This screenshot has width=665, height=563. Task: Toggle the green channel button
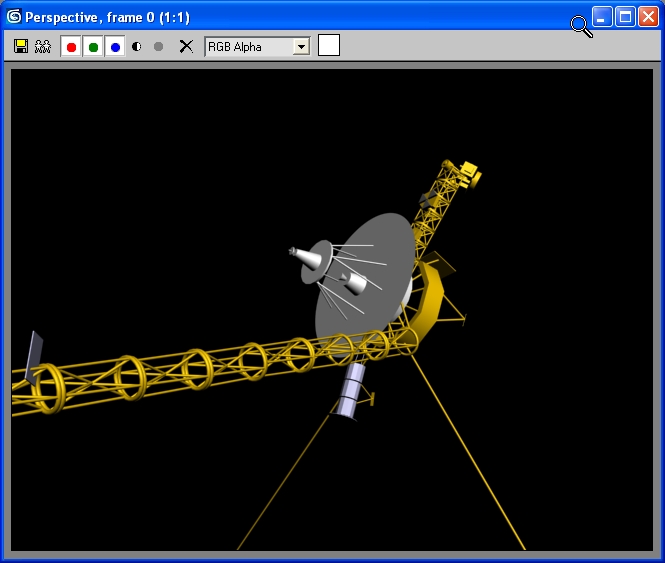pos(93,46)
